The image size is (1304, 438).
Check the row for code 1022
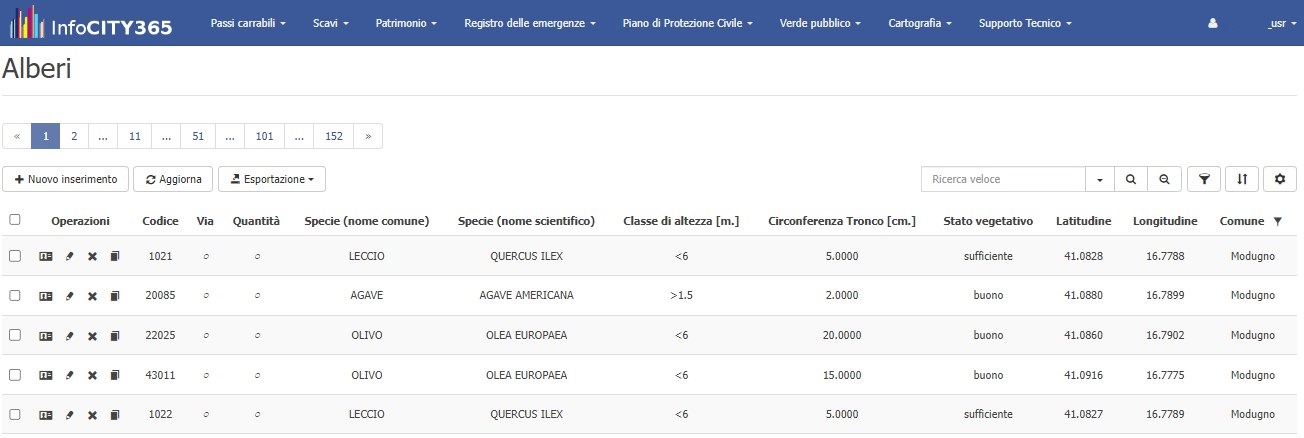[x=15, y=414]
